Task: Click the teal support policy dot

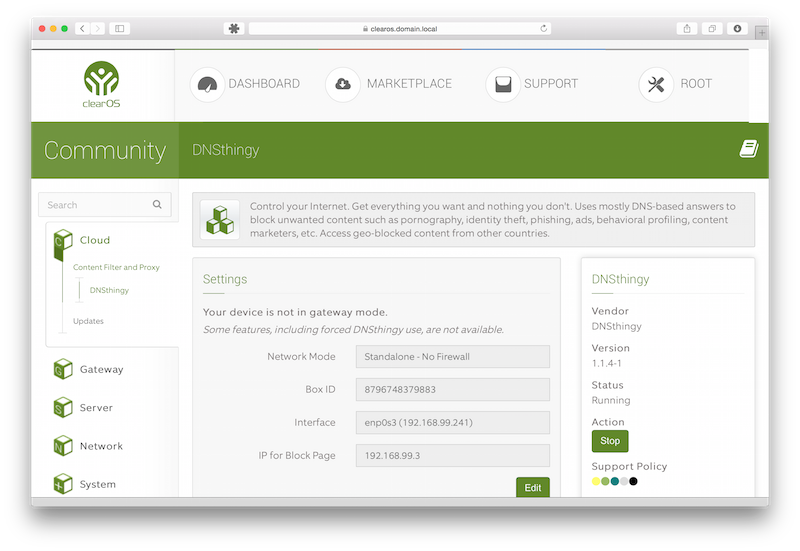Action: pos(615,481)
